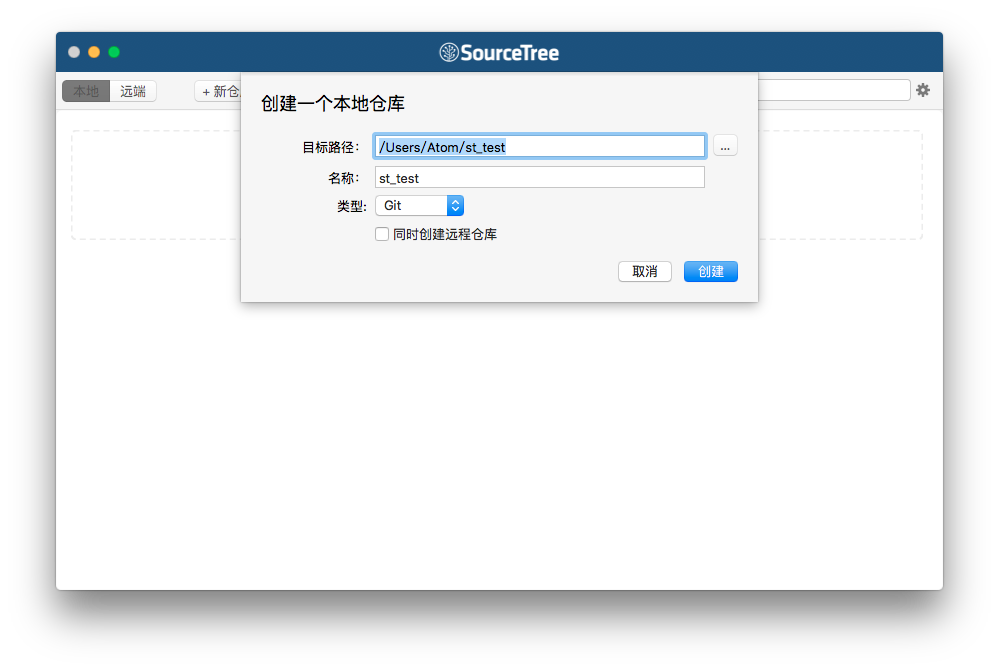Viewport: 999px width, 670px height.
Task: Switch to the 远端 tab
Action: [x=133, y=91]
